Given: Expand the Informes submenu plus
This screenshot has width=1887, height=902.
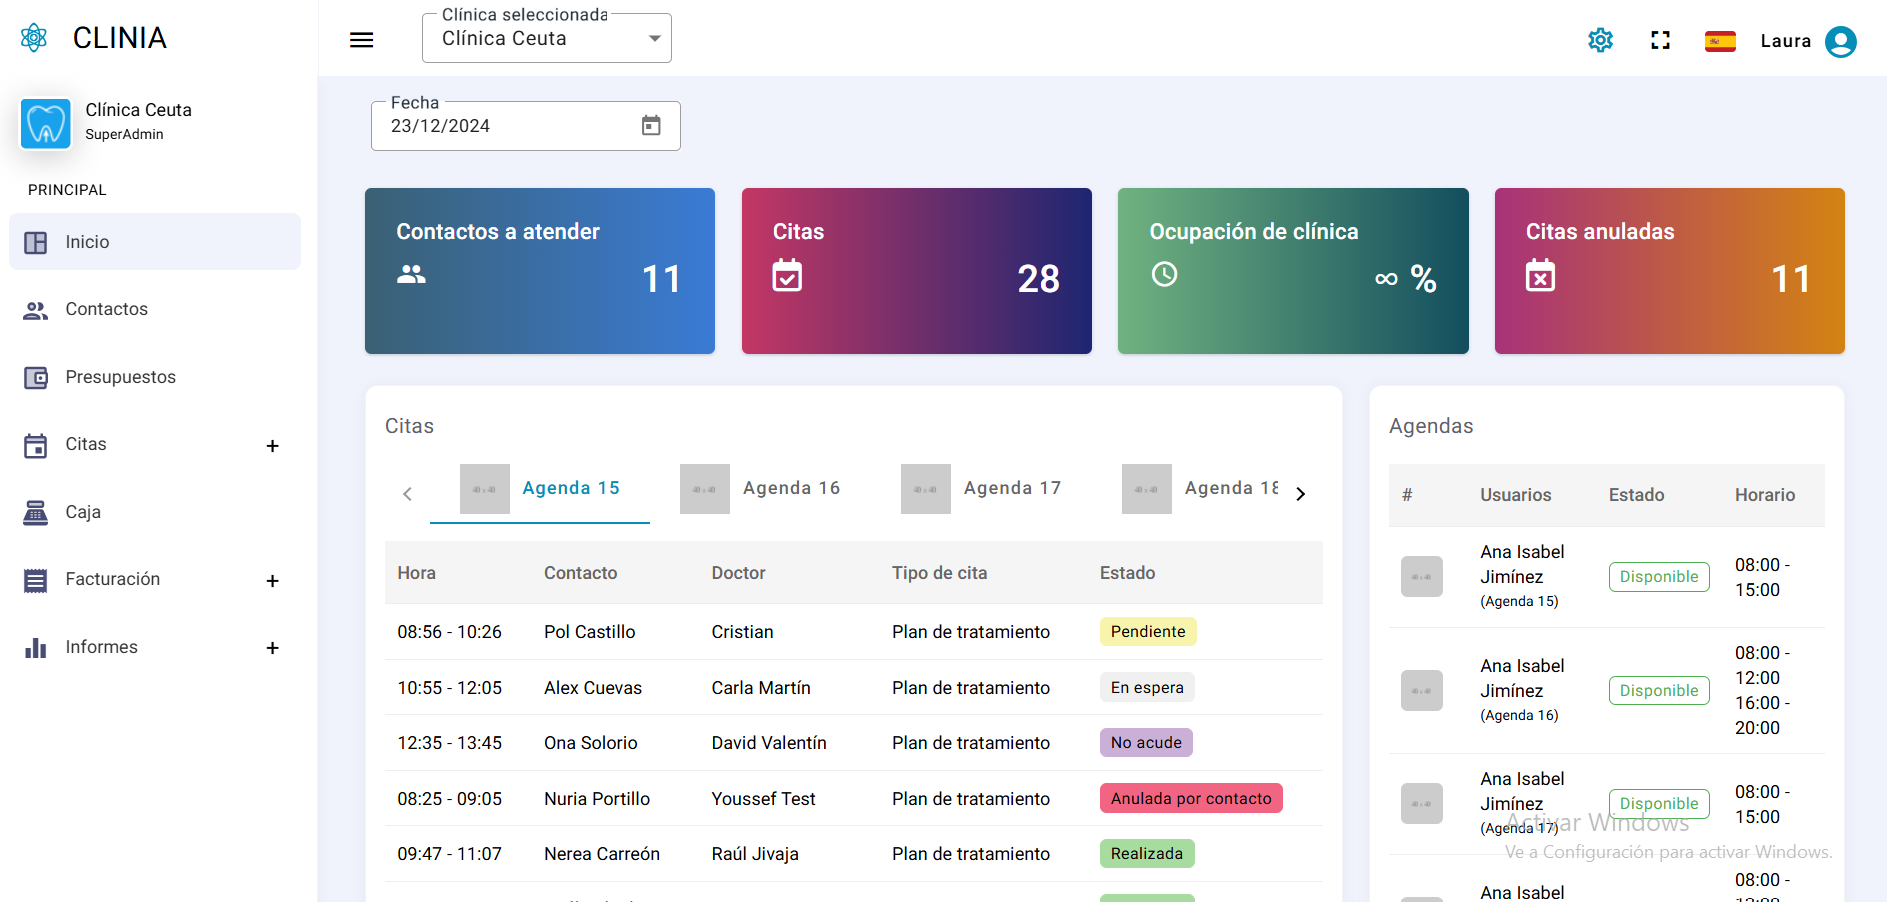Looking at the screenshot, I should [x=272, y=648].
